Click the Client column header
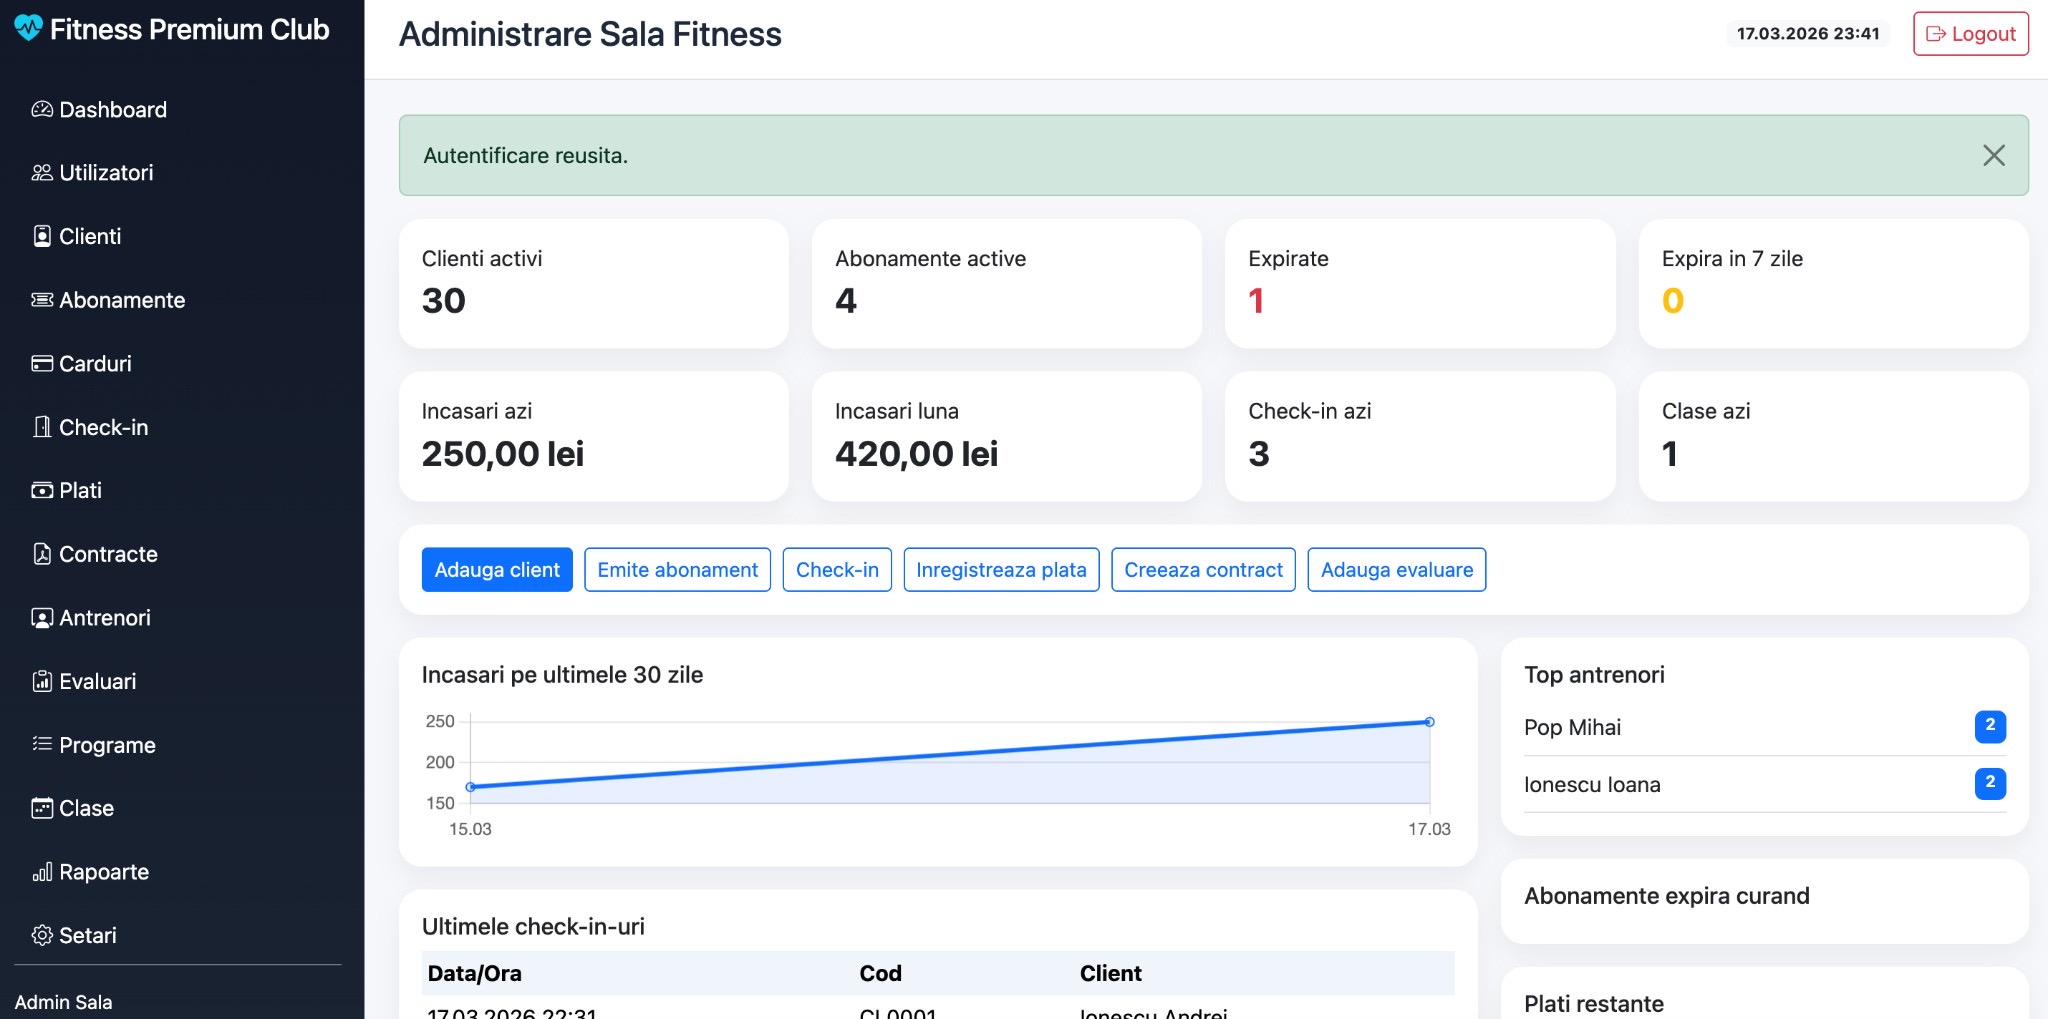Viewport: 2048px width, 1019px height. [1110, 974]
